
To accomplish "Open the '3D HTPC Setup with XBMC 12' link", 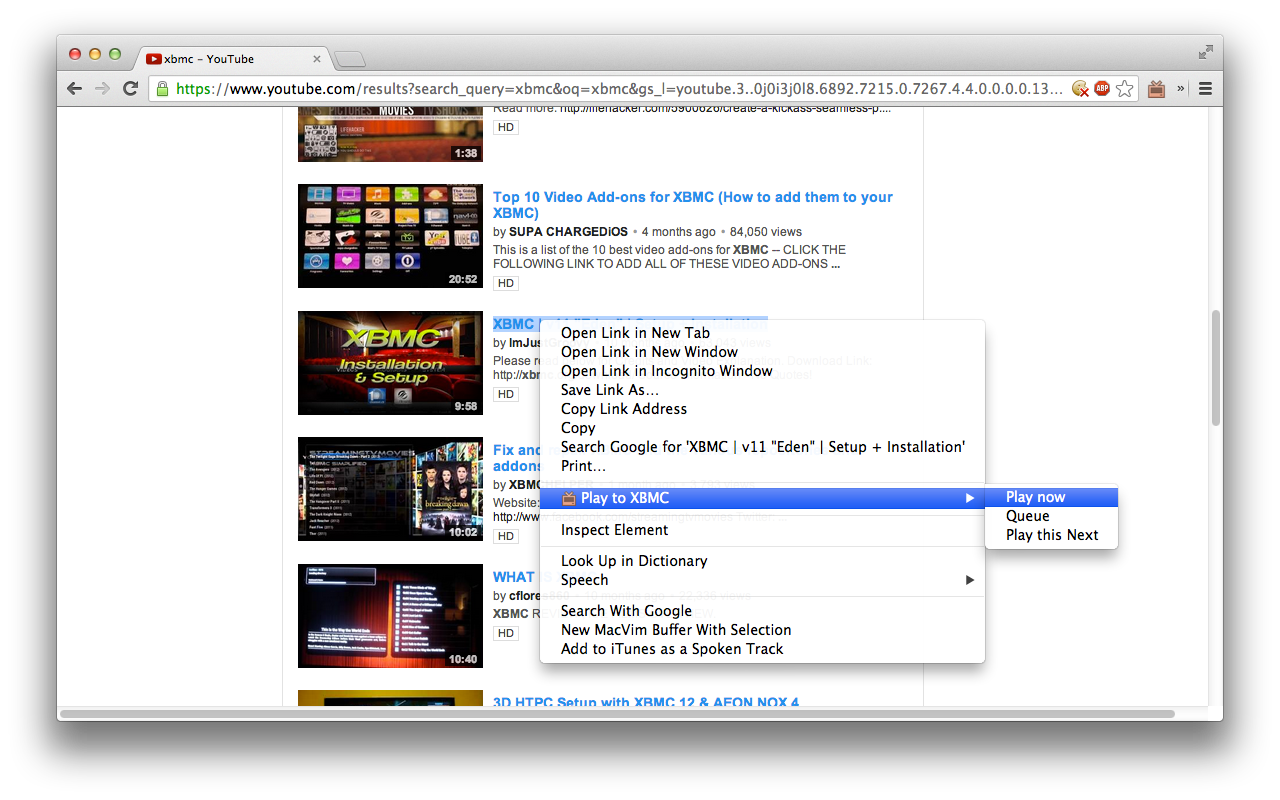I will click(646, 702).
